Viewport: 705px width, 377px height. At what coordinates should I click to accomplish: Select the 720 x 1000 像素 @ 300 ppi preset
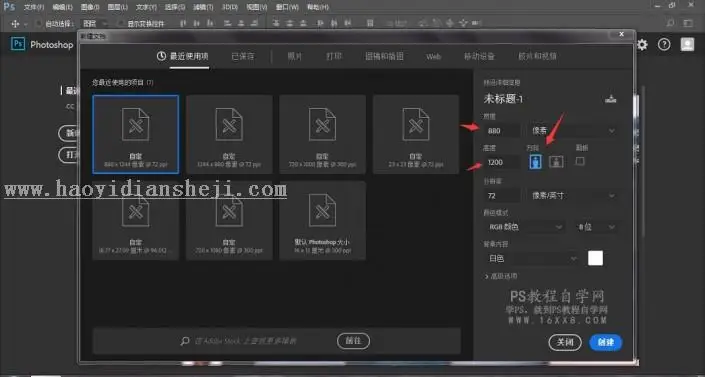click(322, 134)
